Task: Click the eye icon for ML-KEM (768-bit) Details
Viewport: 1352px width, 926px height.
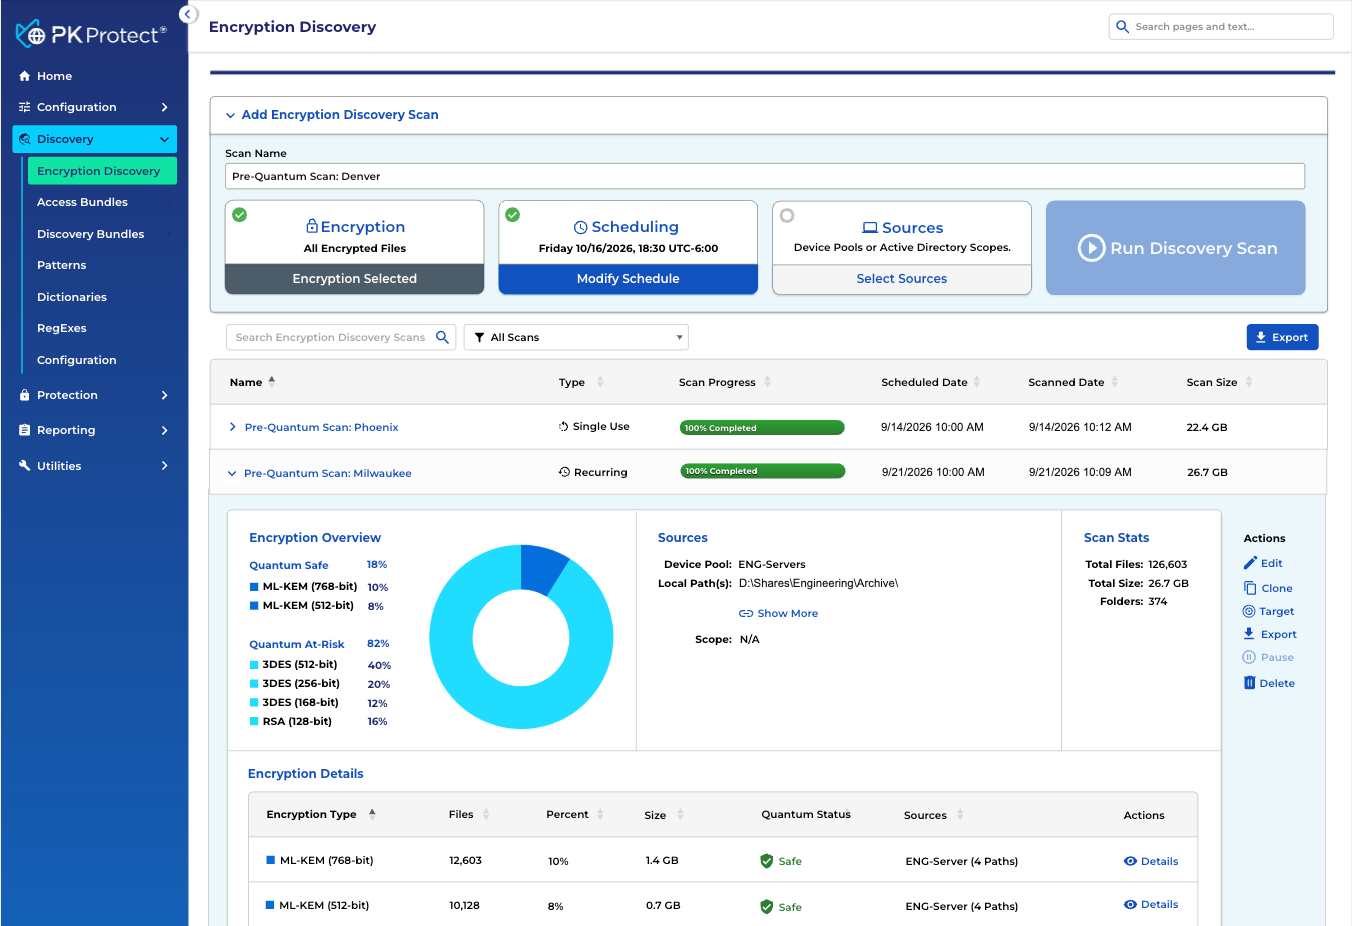Action: pos(1130,861)
